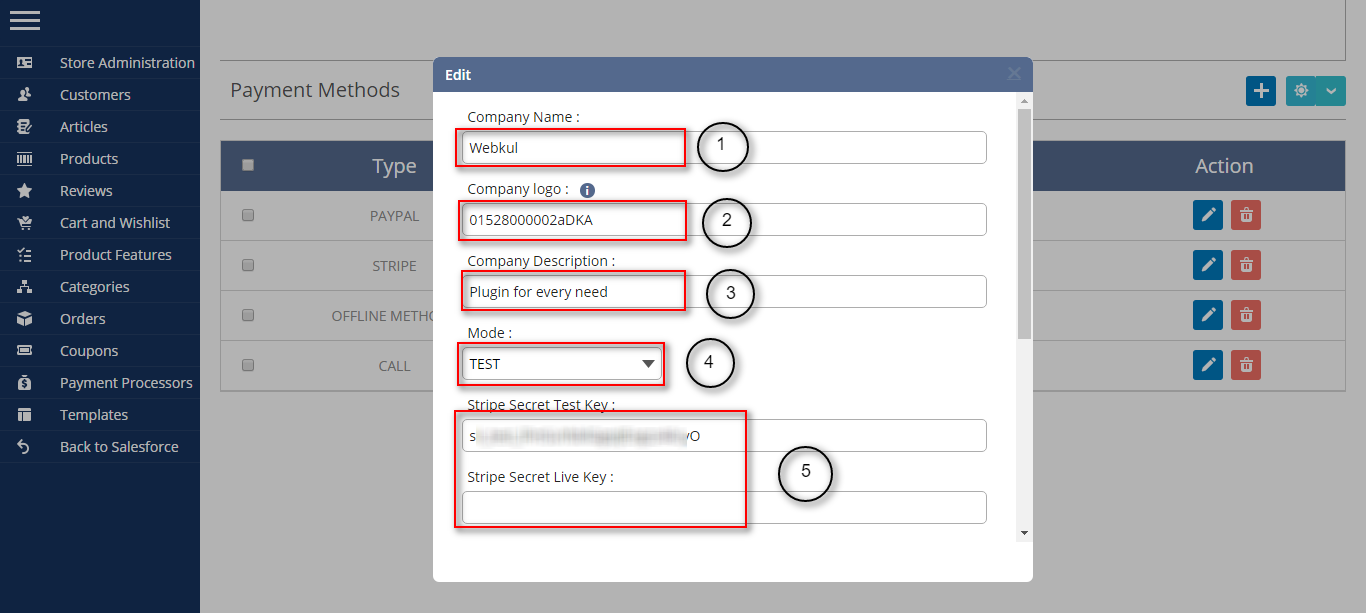Close the Edit dialog
The height and width of the screenshot is (613, 1366).
point(1014,74)
